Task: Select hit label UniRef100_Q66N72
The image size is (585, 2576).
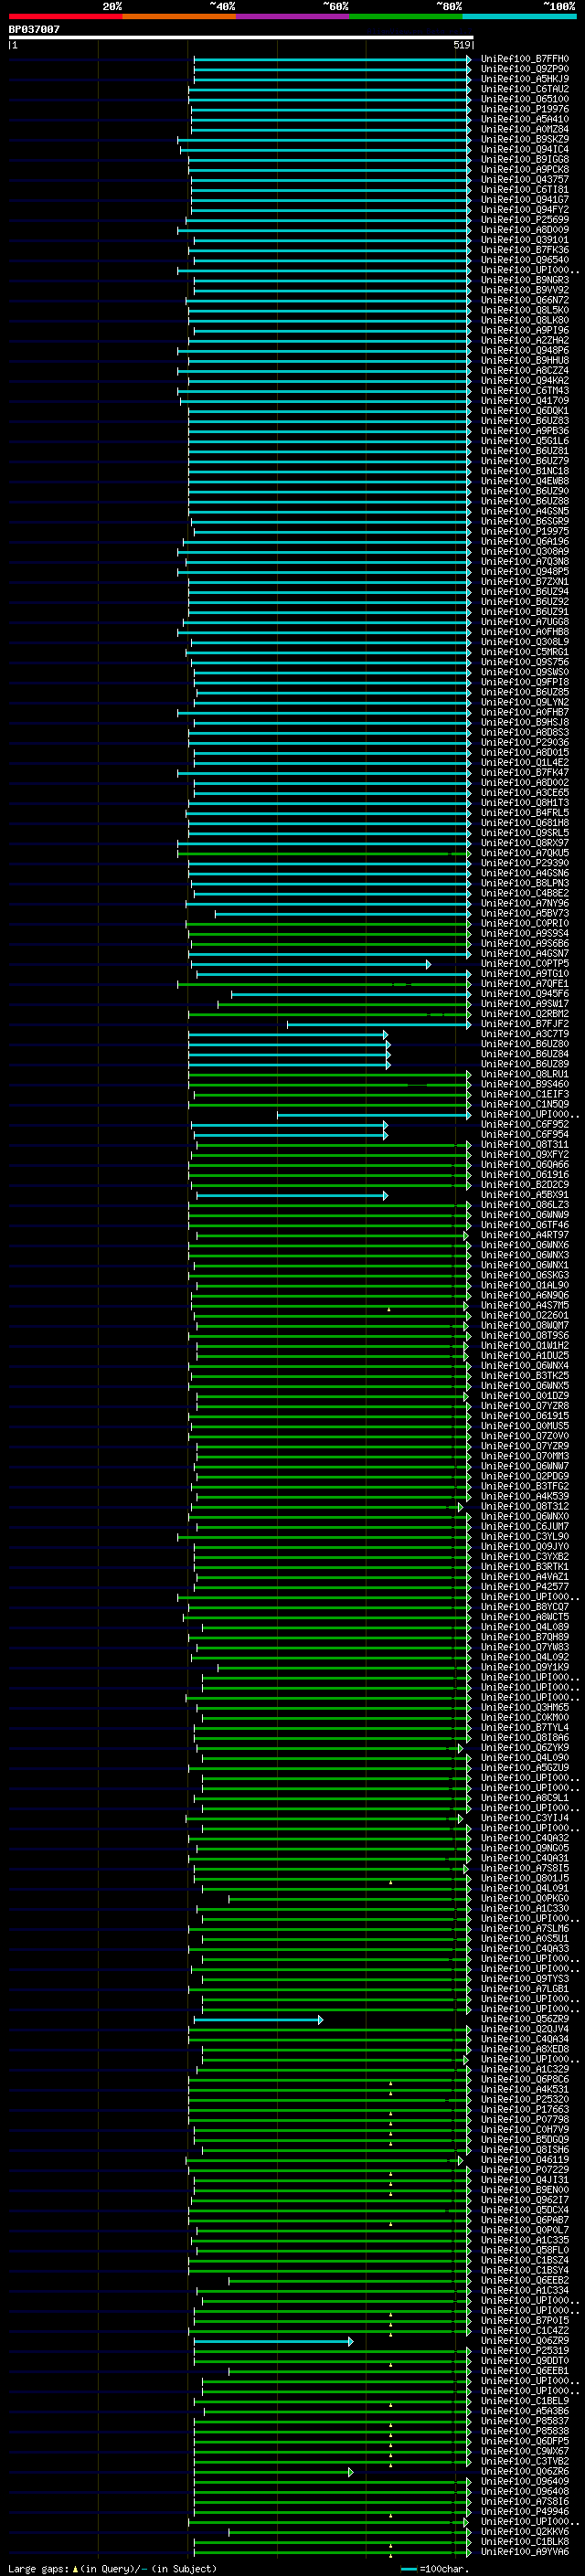Action: coord(525,300)
